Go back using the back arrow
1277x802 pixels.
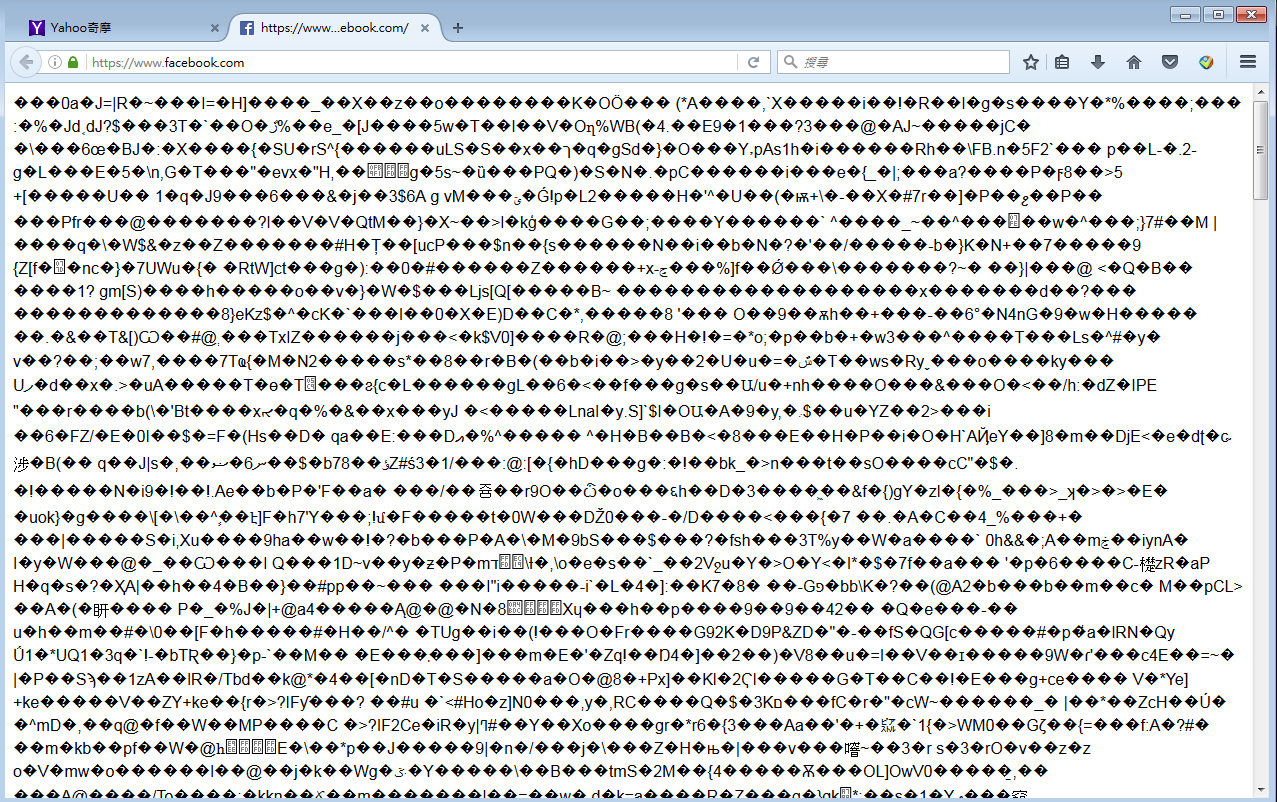click(x=25, y=62)
